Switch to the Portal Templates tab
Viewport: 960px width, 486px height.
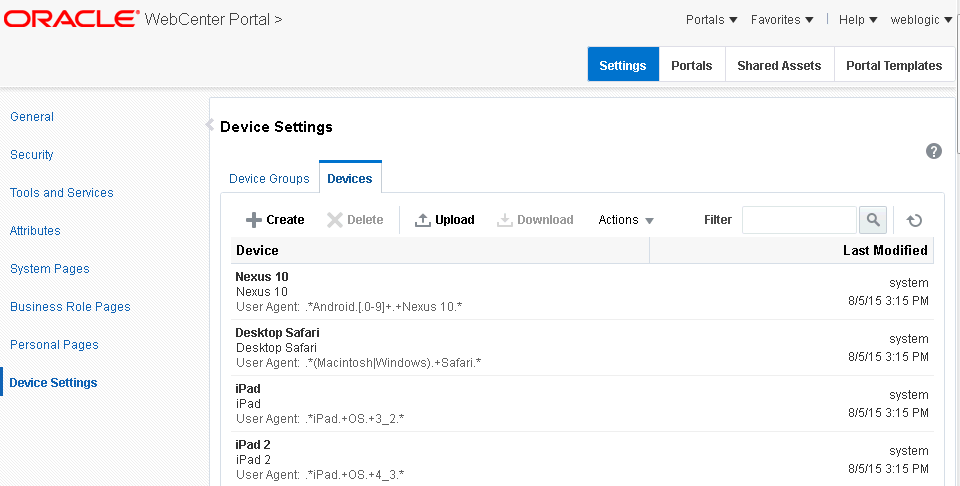(x=894, y=64)
